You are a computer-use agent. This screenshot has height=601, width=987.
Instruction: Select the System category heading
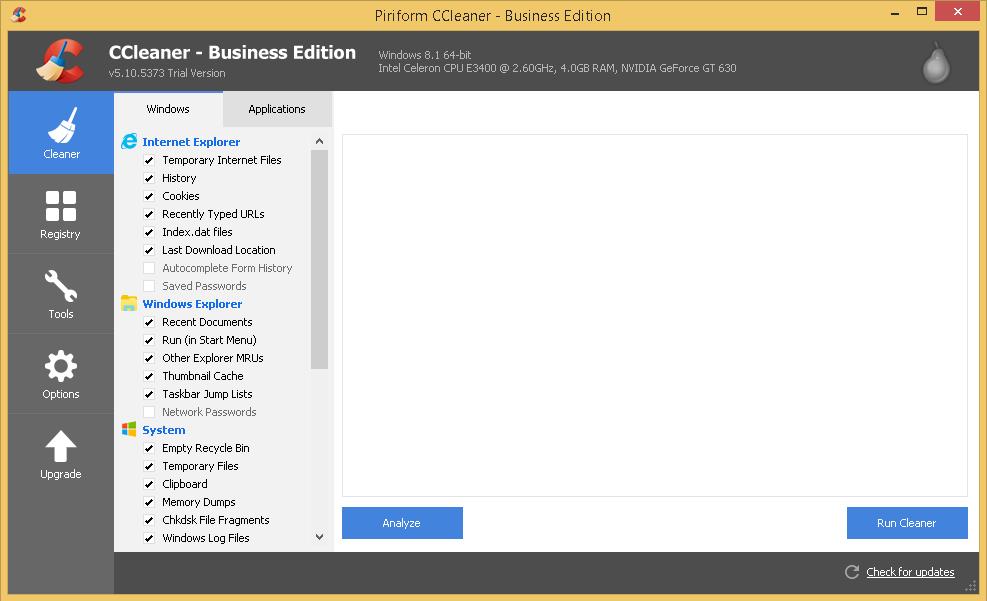tap(164, 430)
